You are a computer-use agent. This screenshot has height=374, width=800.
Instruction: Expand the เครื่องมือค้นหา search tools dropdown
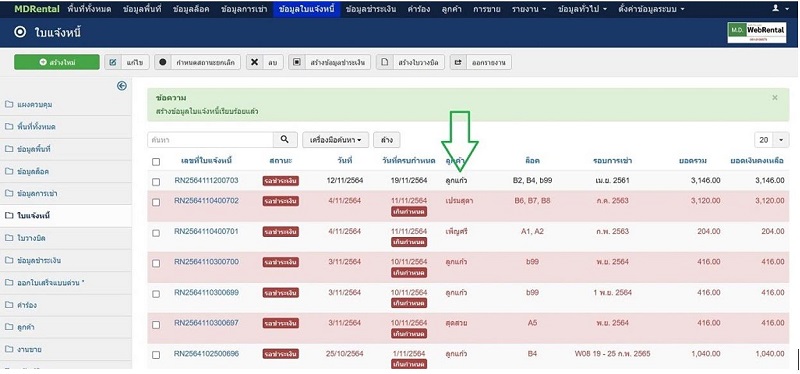[x=335, y=139]
